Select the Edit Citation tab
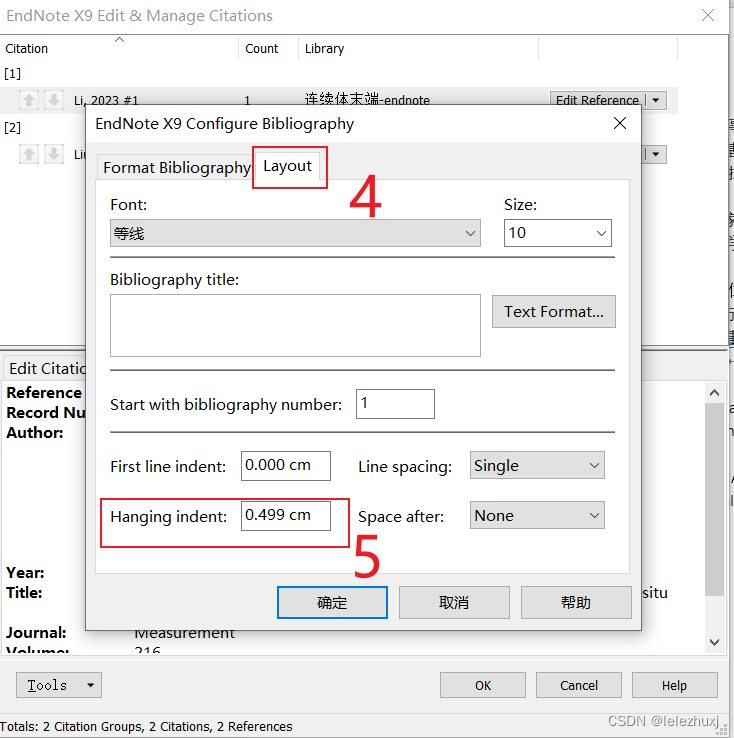This screenshot has height=738, width=734. tap(46, 368)
